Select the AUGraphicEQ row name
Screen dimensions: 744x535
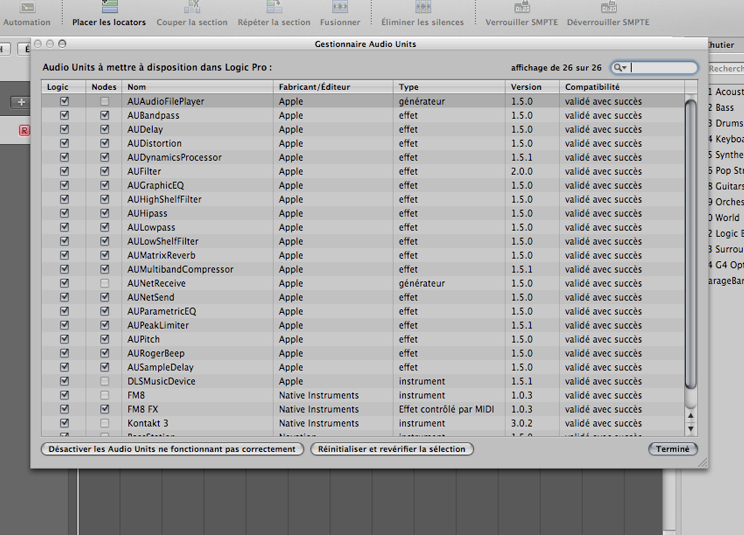[x=156, y=185]
